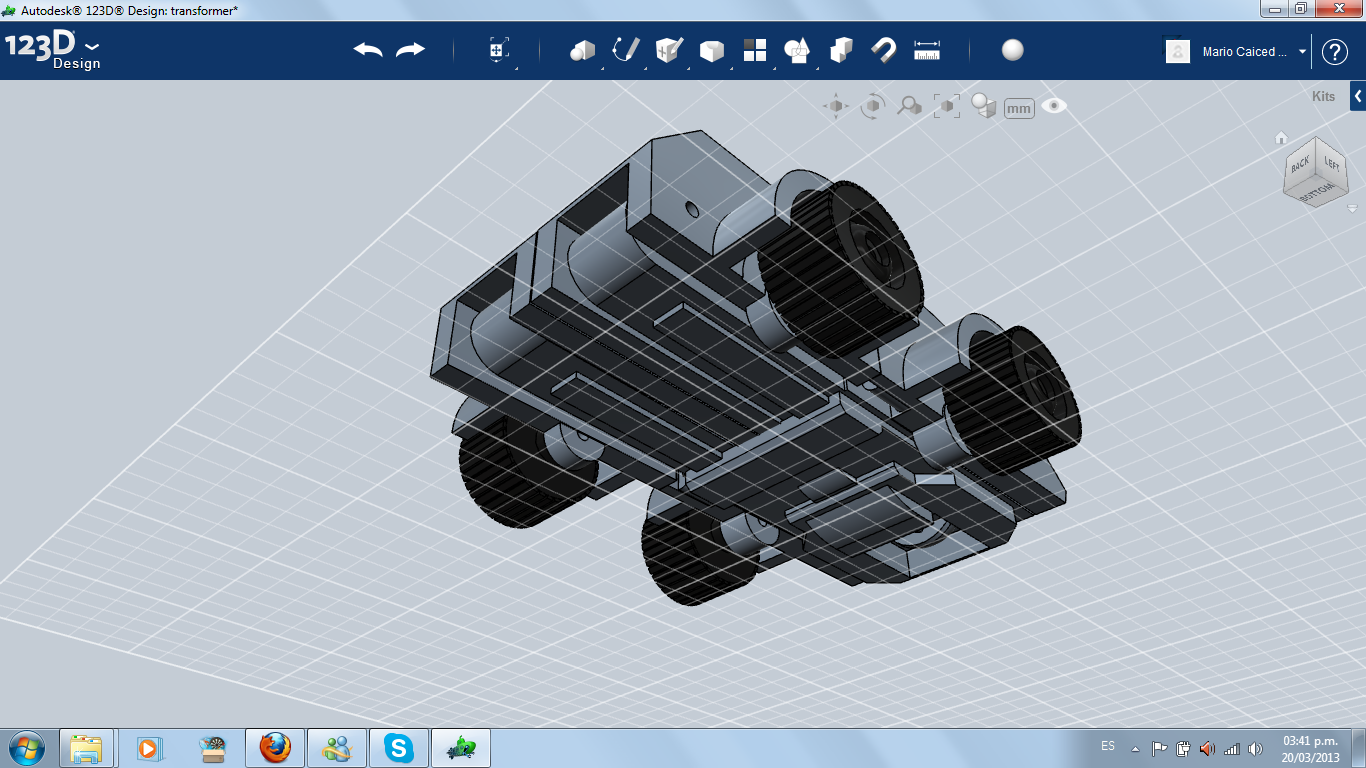Open the Windows Start menu

pyautogui.click(x=26, y=747)
